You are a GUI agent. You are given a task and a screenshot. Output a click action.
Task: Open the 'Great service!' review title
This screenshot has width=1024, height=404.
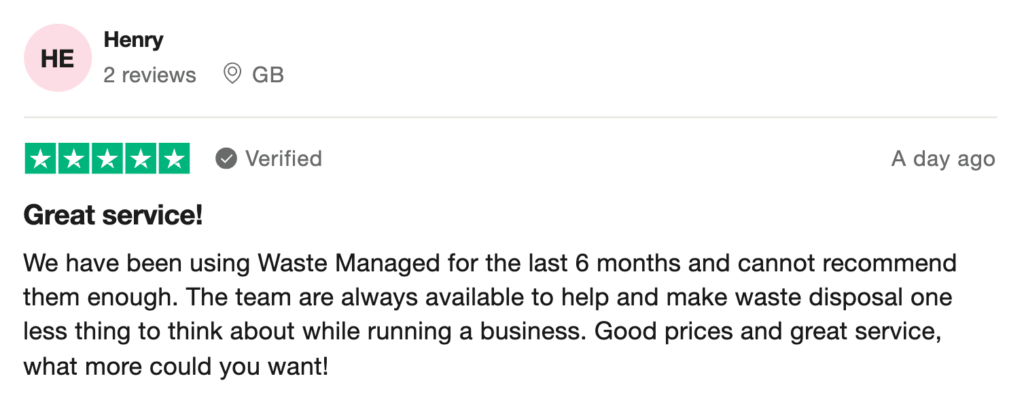coord(113,216)
